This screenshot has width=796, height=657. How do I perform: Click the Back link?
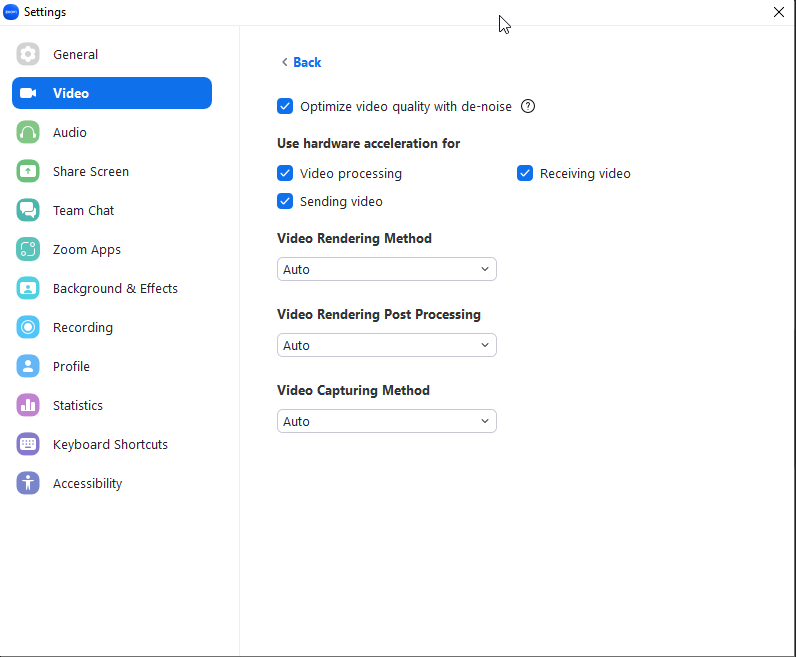[301, 62]
